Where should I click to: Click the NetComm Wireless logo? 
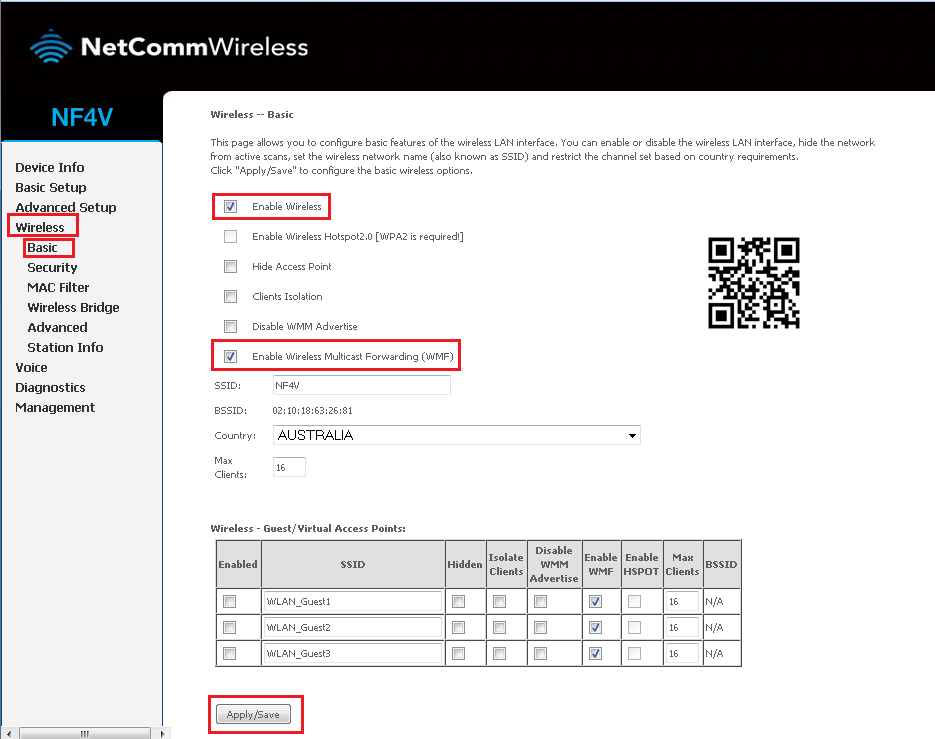[x=169, y=47]
